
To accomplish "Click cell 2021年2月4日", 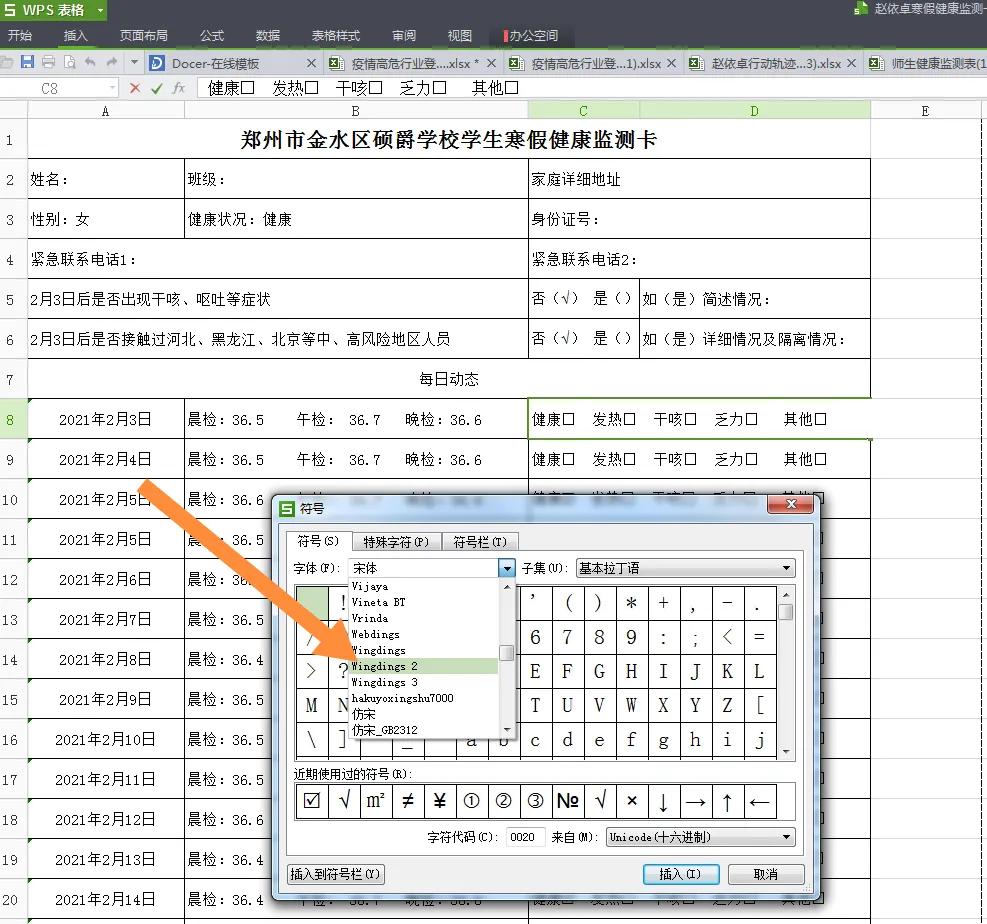I will tap(106, 459).
